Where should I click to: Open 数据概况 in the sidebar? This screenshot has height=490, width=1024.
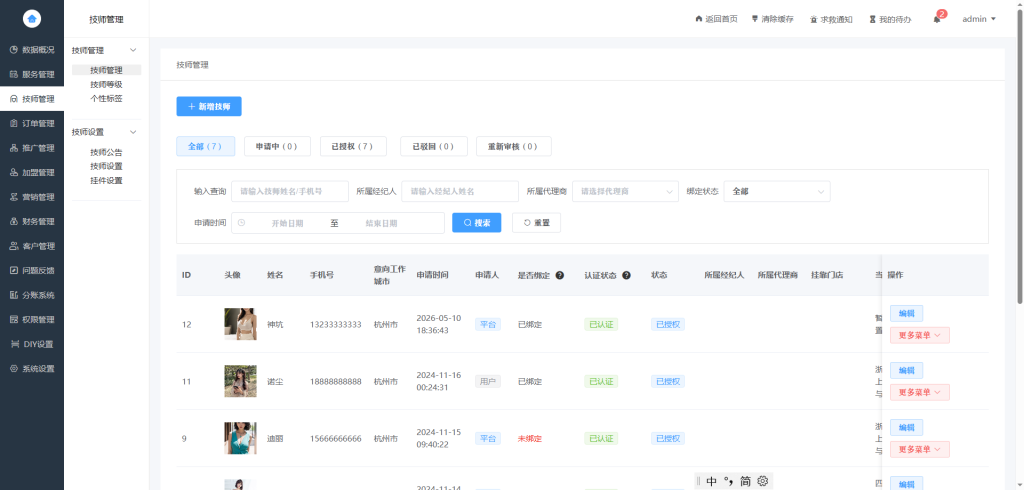[32, 50]
